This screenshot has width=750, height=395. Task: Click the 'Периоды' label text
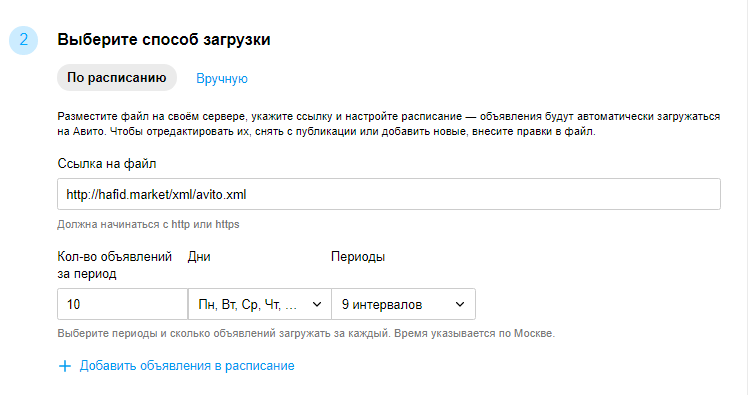pyautogui.click(x=358, y=257)
